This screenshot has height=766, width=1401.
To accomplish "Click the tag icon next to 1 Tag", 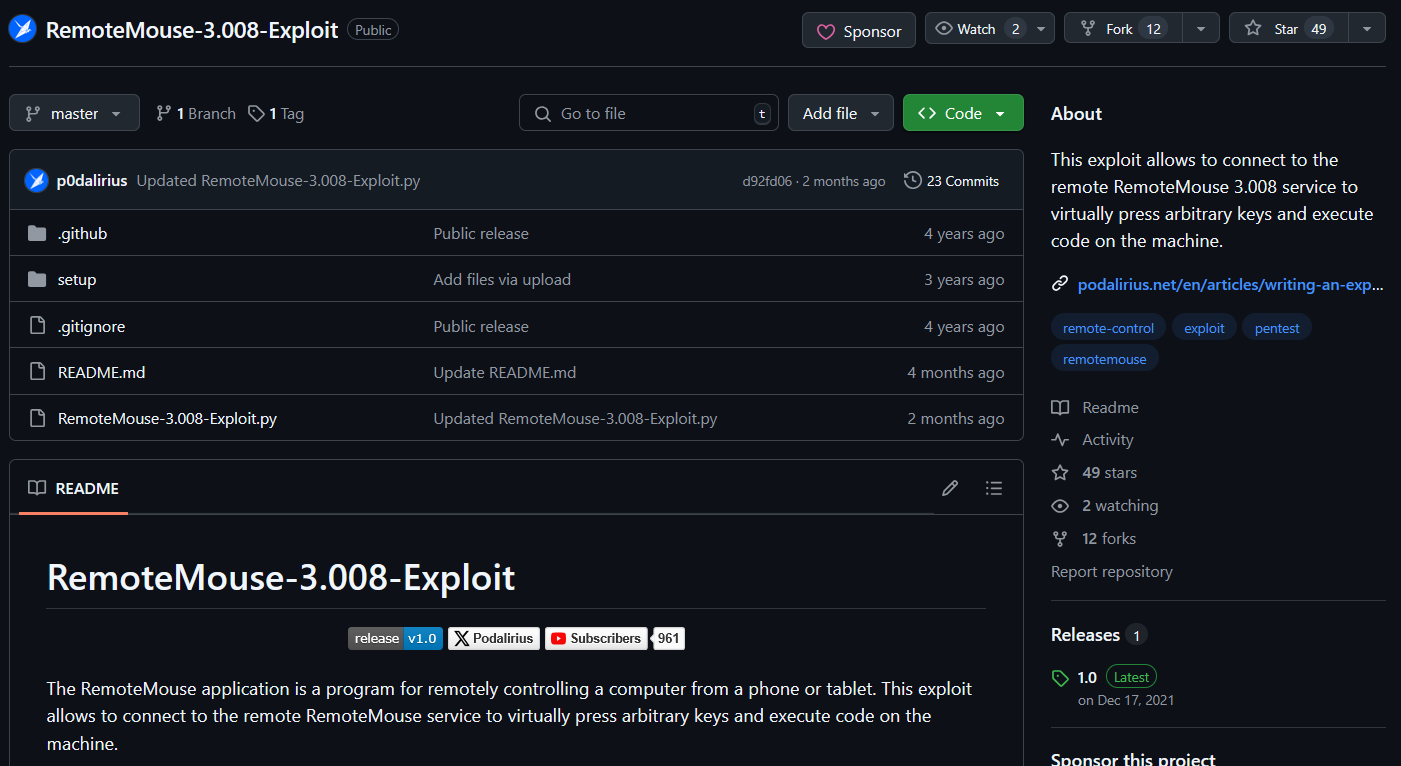I will (256, 113).
